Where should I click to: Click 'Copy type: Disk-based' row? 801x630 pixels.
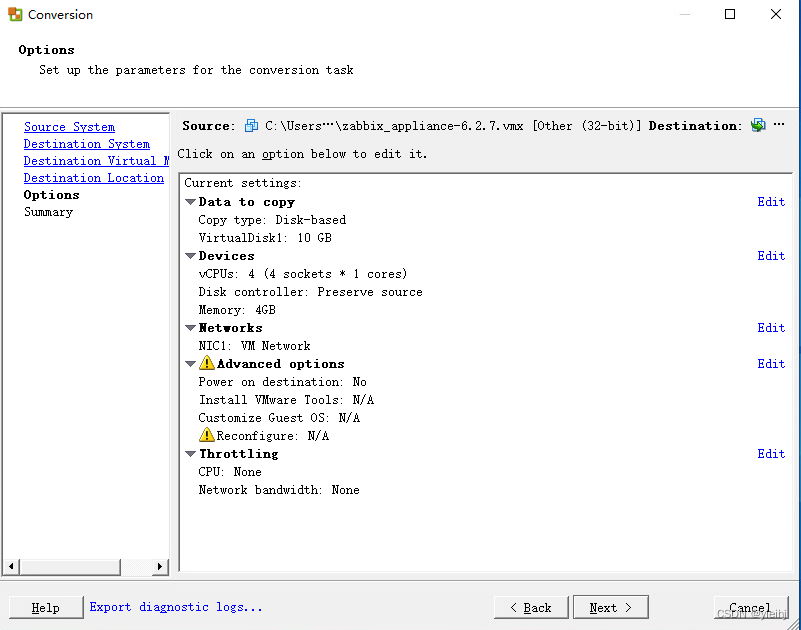(272, 220)
